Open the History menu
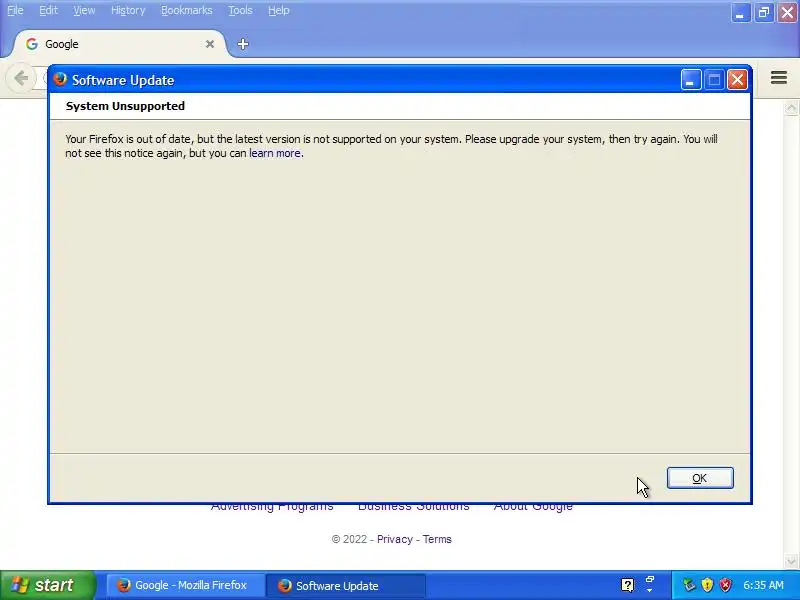800x600 pixels. click(128, 10)
